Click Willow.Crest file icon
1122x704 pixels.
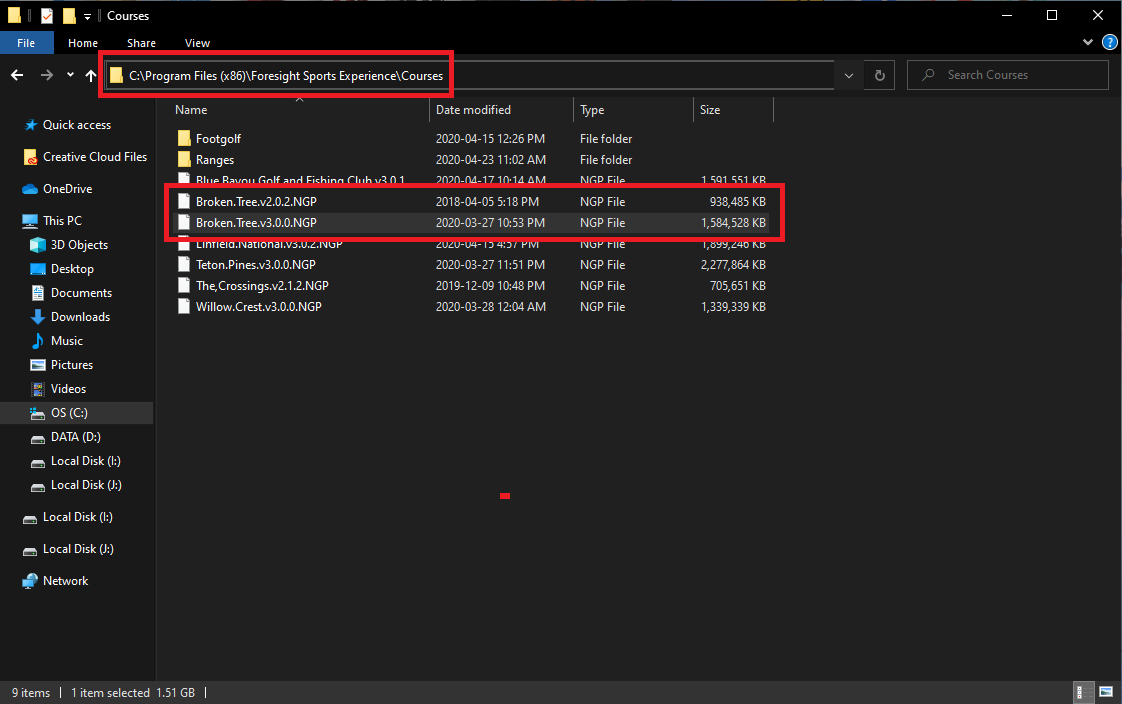(x=184, y=306)
